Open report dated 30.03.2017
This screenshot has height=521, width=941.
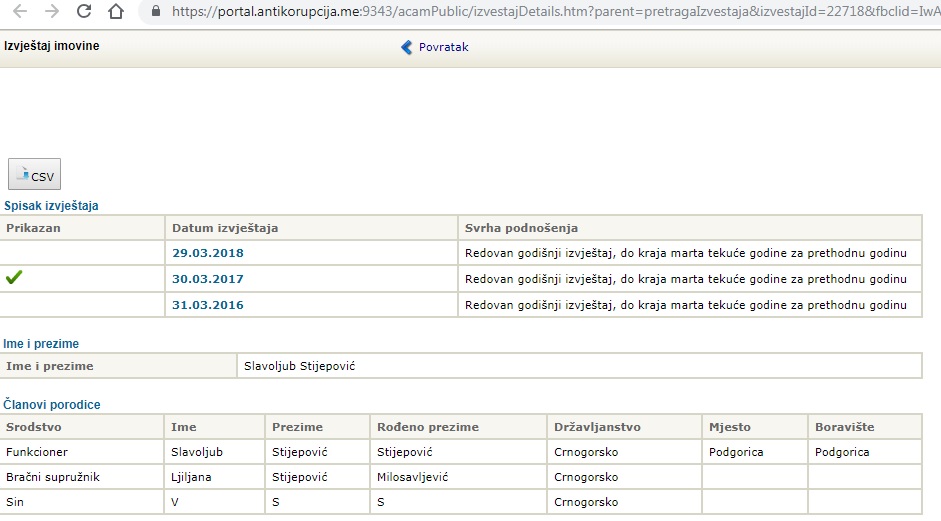point(207,279)
